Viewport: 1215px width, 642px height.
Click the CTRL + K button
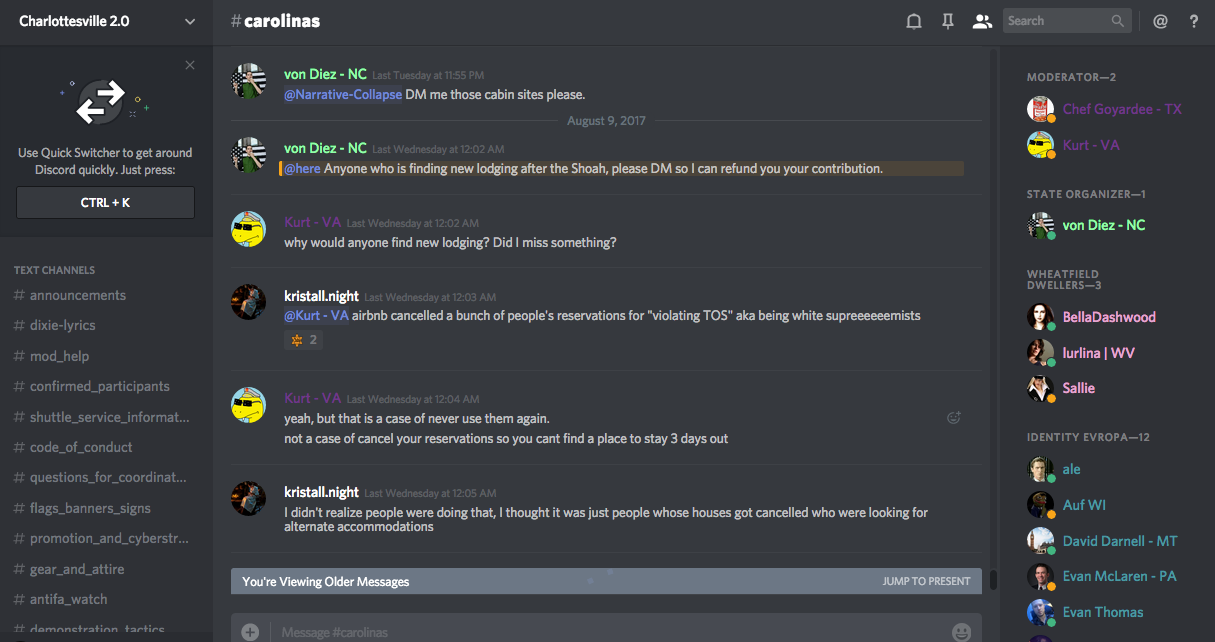[105, 203]
